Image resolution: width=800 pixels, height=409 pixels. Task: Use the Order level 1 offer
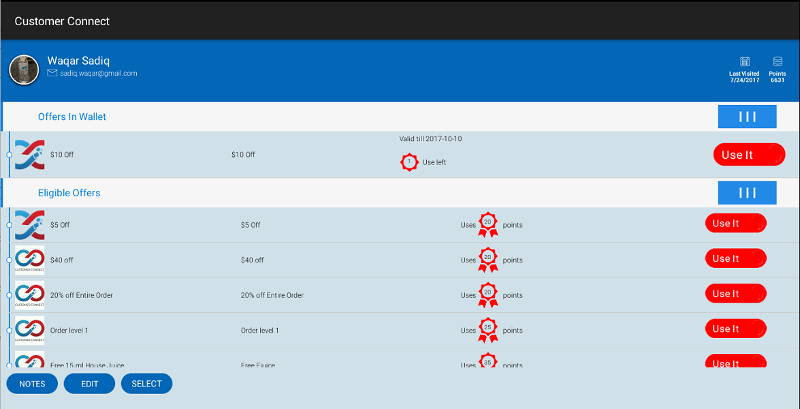click(736, 329)
